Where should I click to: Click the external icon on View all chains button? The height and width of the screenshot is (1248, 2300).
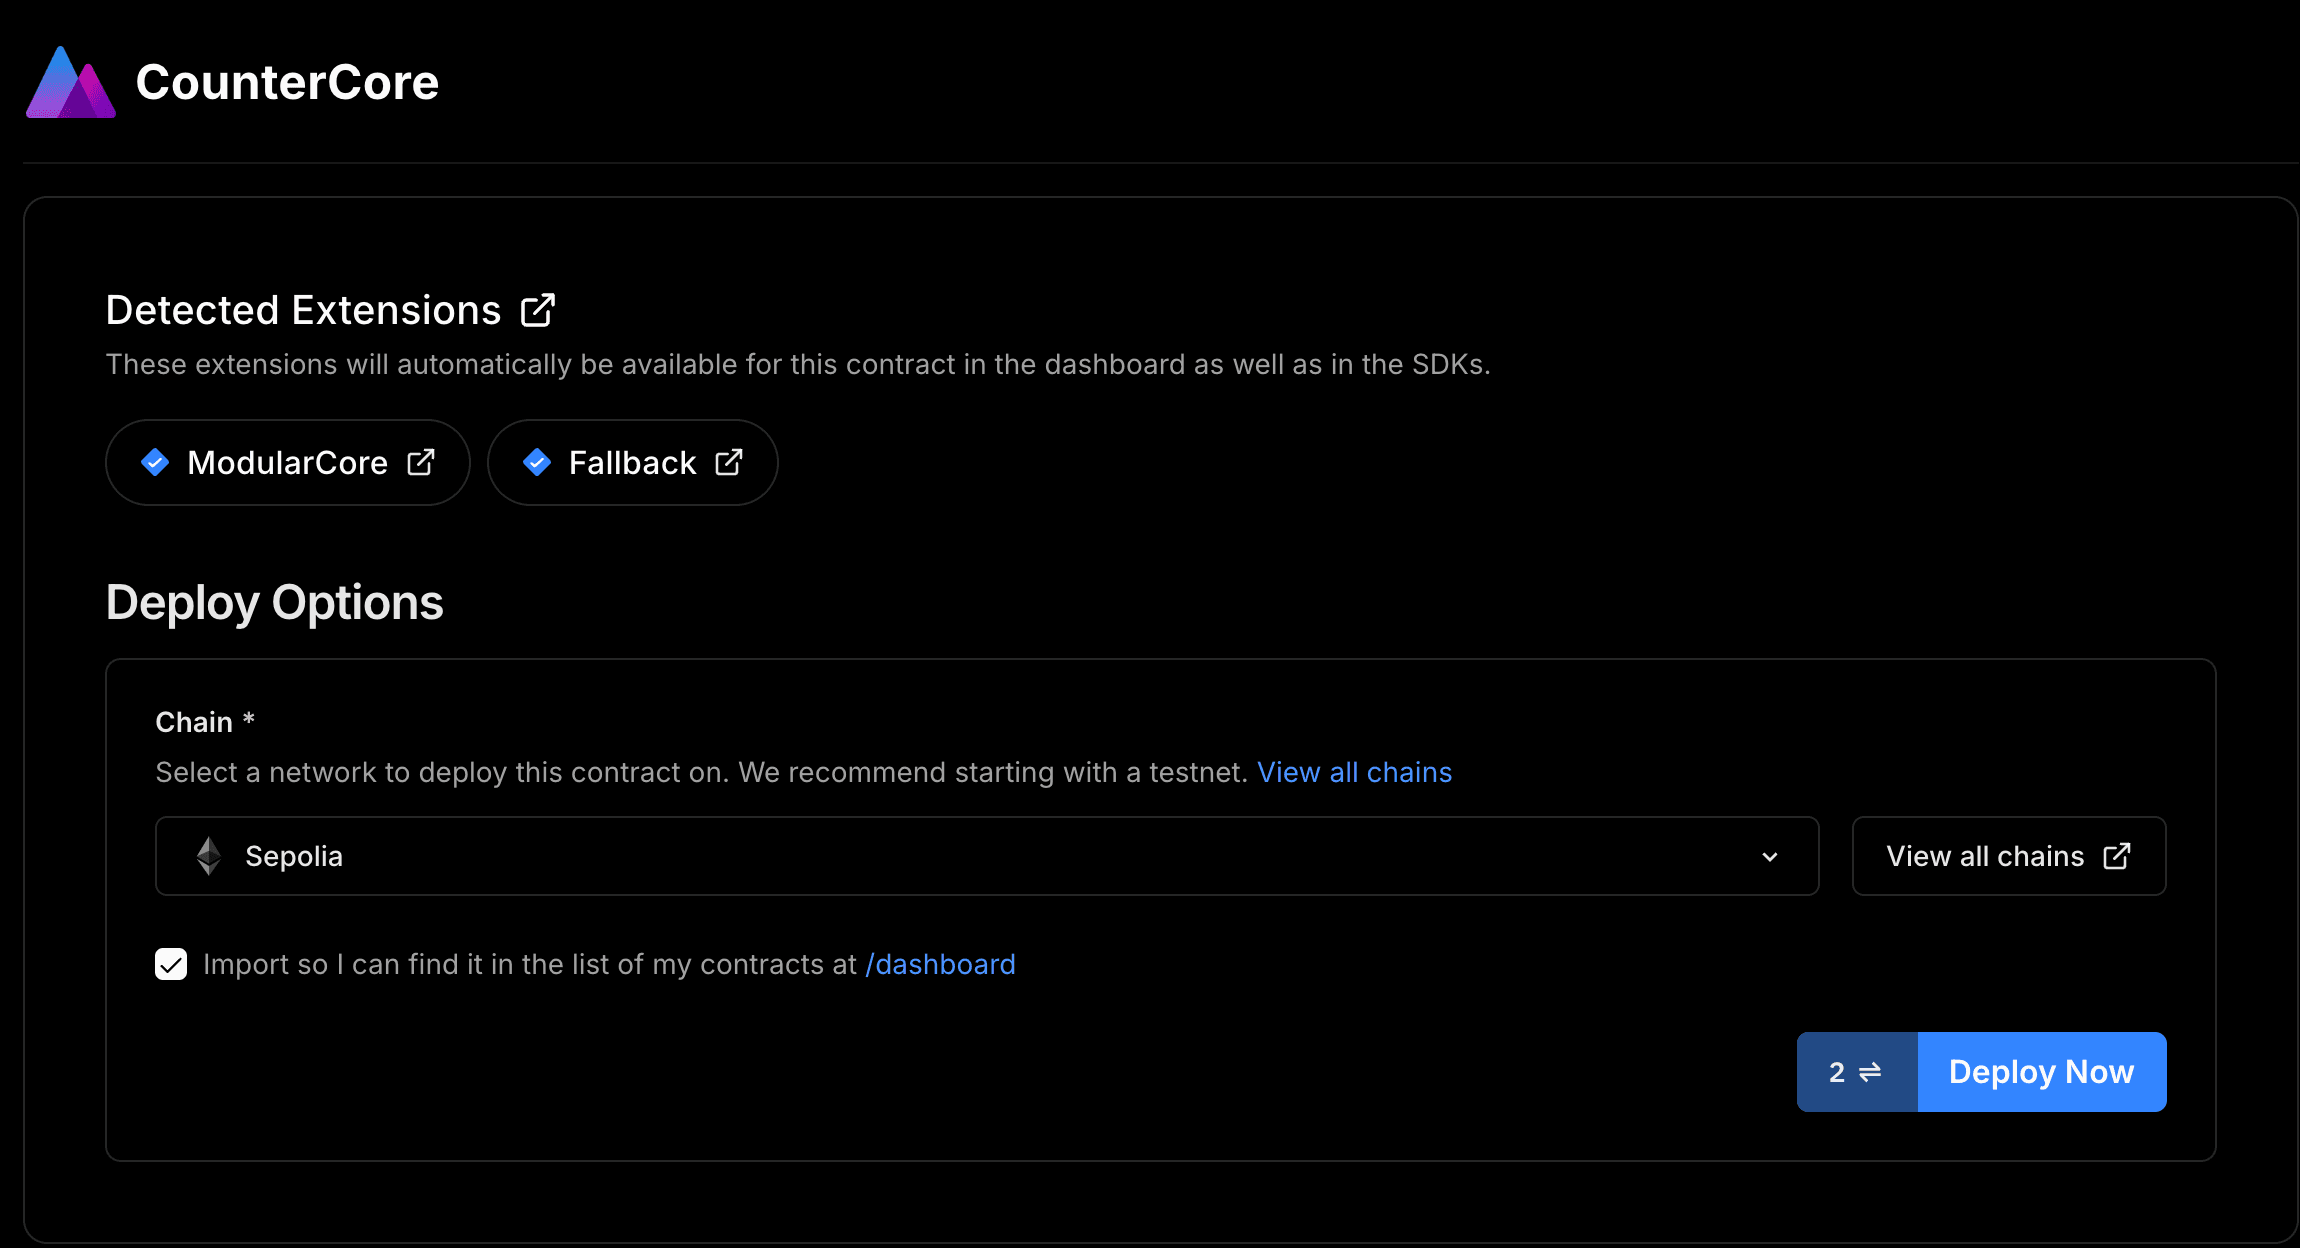[x=2117, y=856]
